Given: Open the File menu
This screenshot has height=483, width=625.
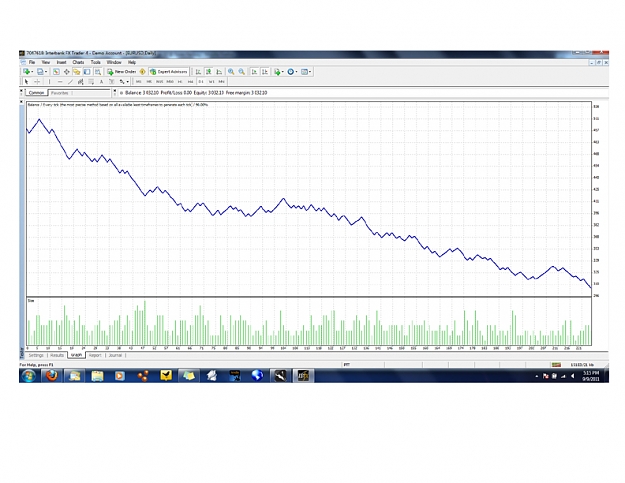Looking at the screenshot, I should click(x=32, y=63).
